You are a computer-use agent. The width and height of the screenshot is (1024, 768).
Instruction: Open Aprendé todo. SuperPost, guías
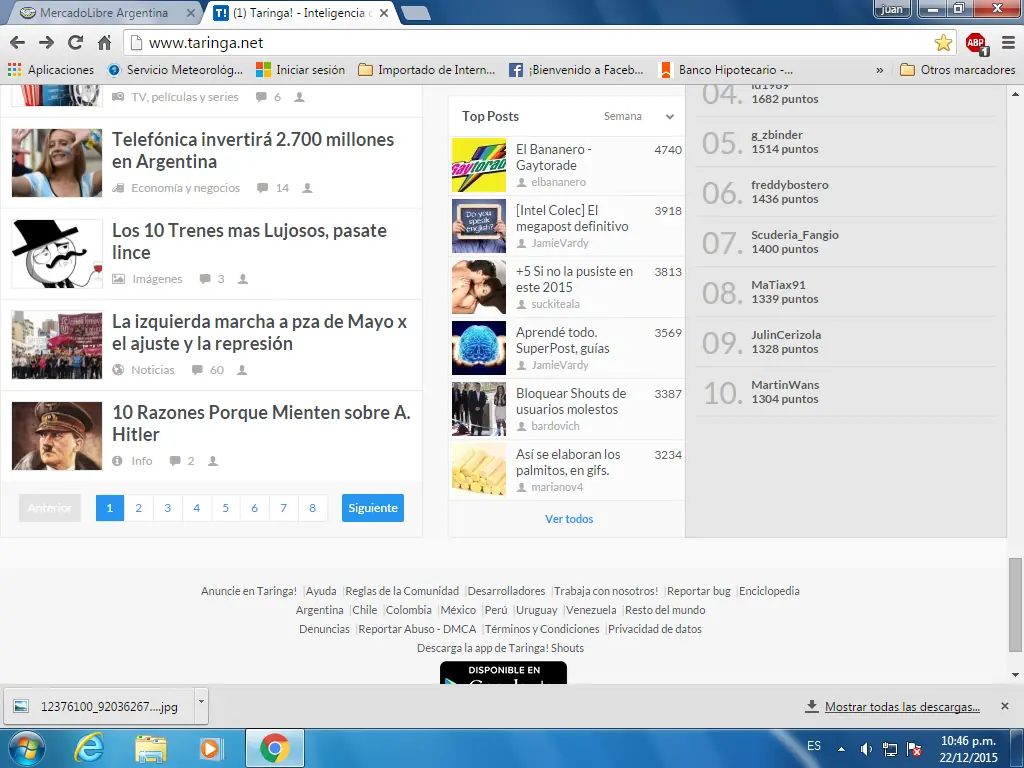562,340
